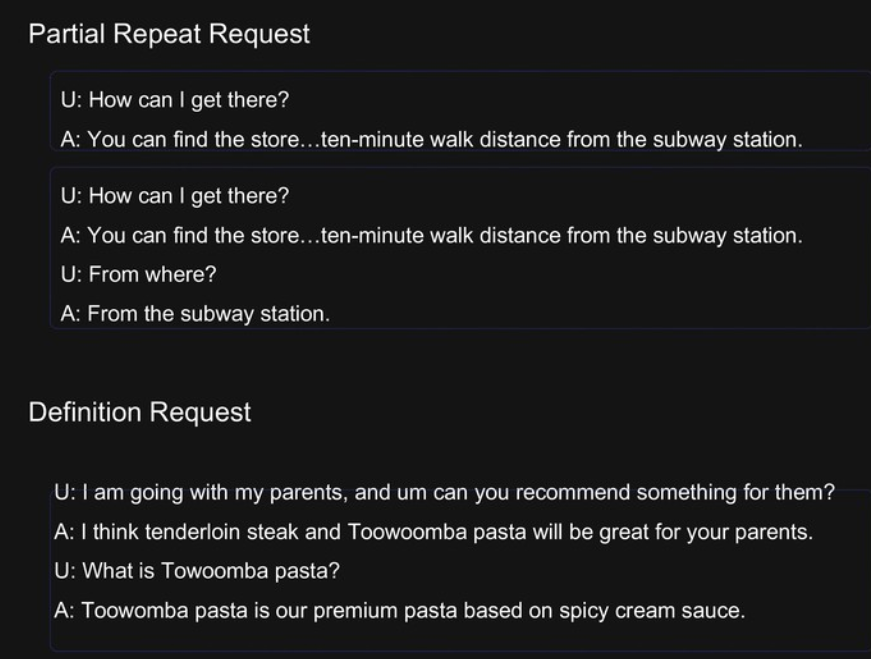The width and height of the screenshot is (871, 659).
Task: Click line about going with my parents
Action: tap(444, 492)
